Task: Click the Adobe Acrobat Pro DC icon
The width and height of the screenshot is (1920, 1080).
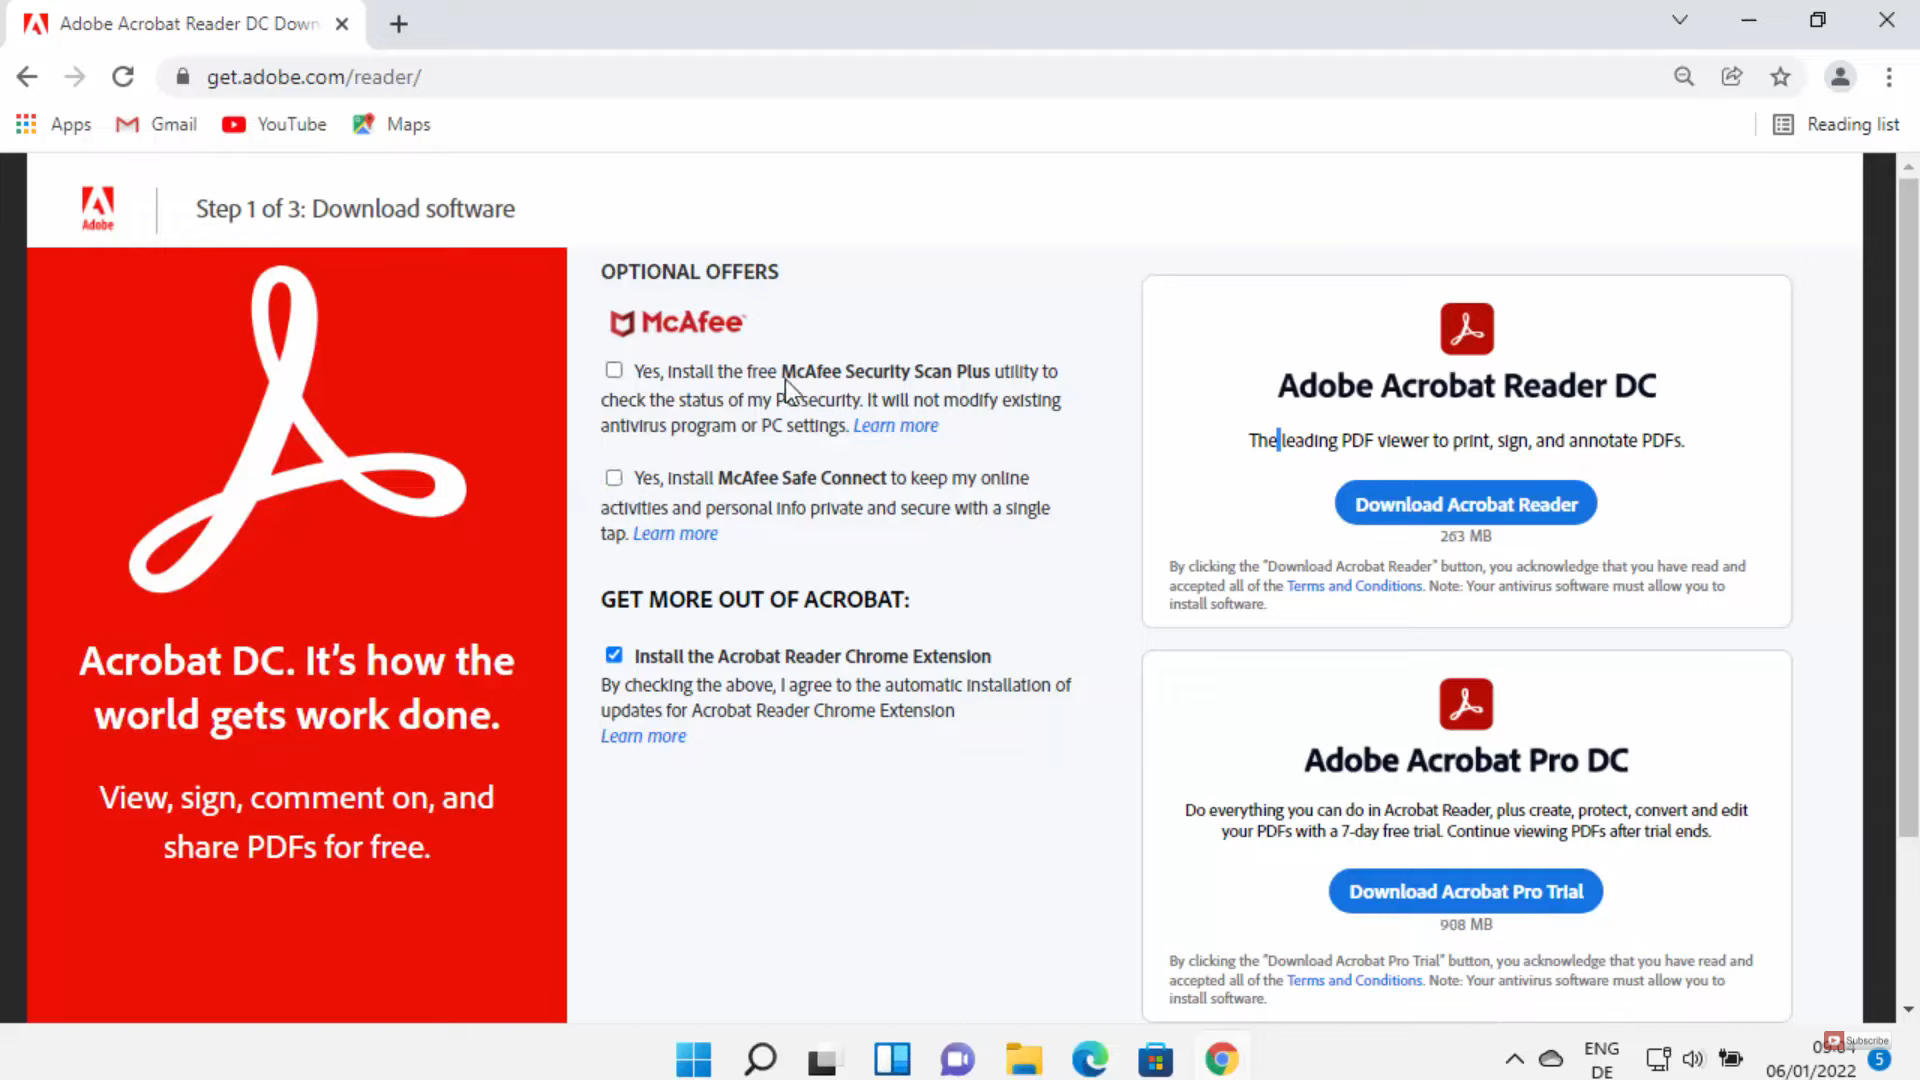Action: [1465, 703]
